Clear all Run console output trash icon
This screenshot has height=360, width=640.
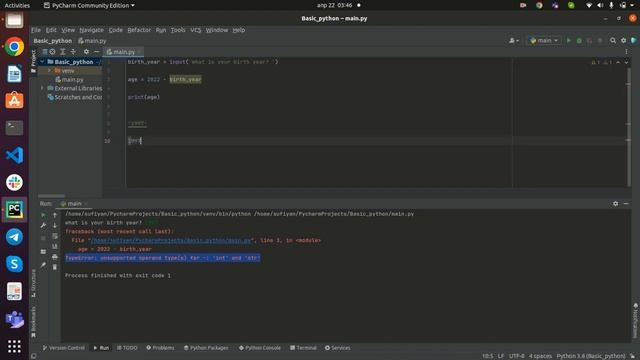(x=55, y=267)
